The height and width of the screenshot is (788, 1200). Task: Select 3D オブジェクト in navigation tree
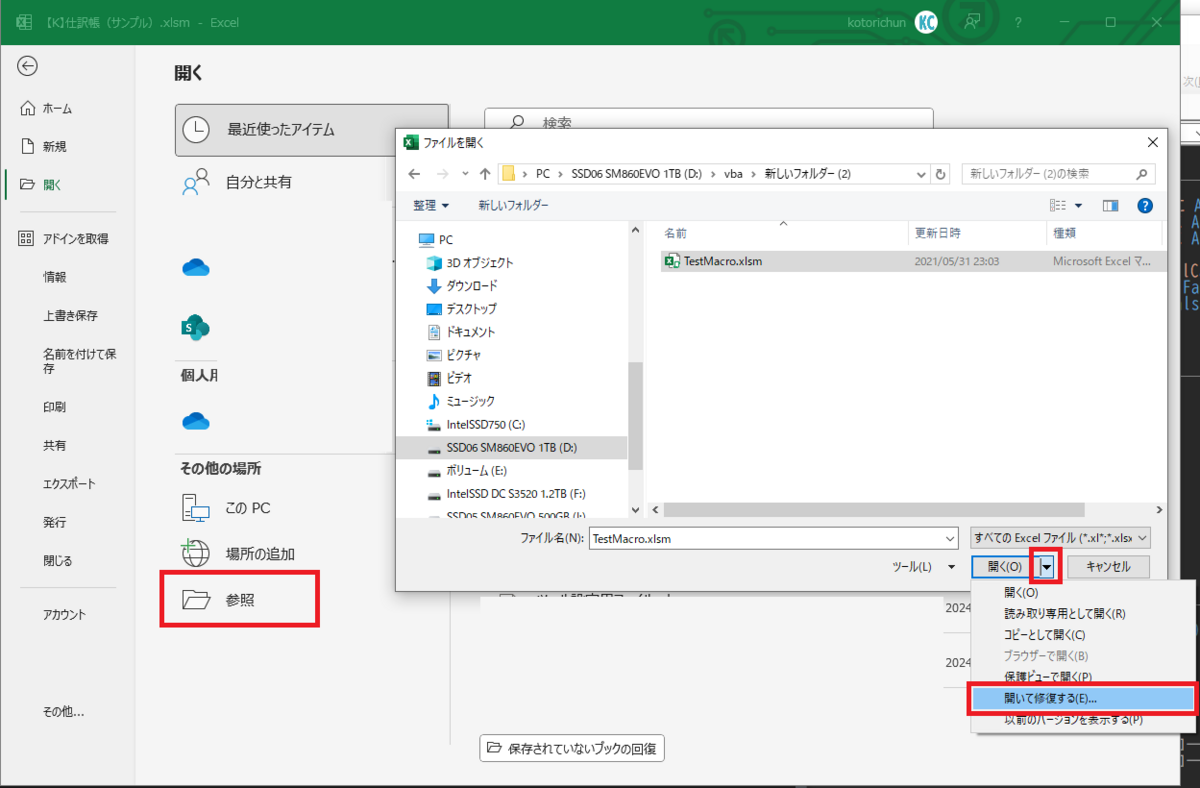point(470,263)
